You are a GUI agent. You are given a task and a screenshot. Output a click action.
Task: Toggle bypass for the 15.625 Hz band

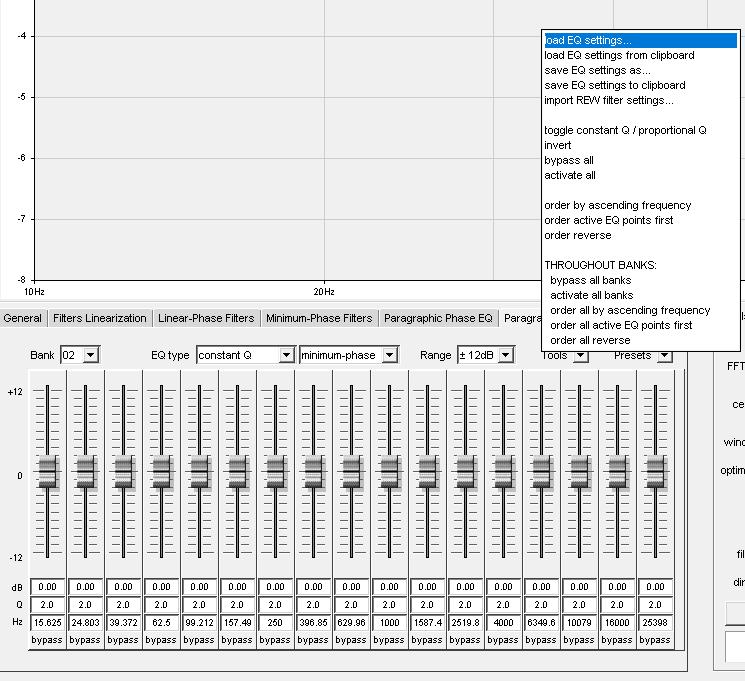click(47, 640)
